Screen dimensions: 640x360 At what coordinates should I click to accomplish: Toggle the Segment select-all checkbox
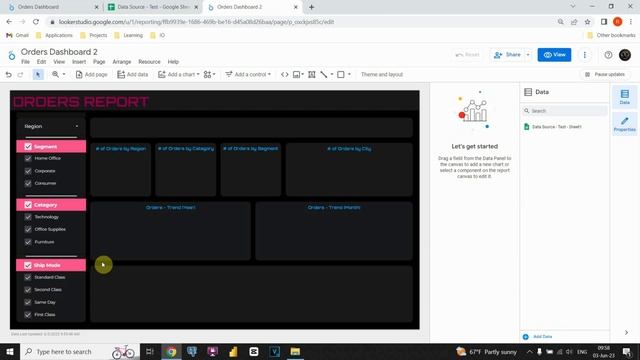coord(28,147)
